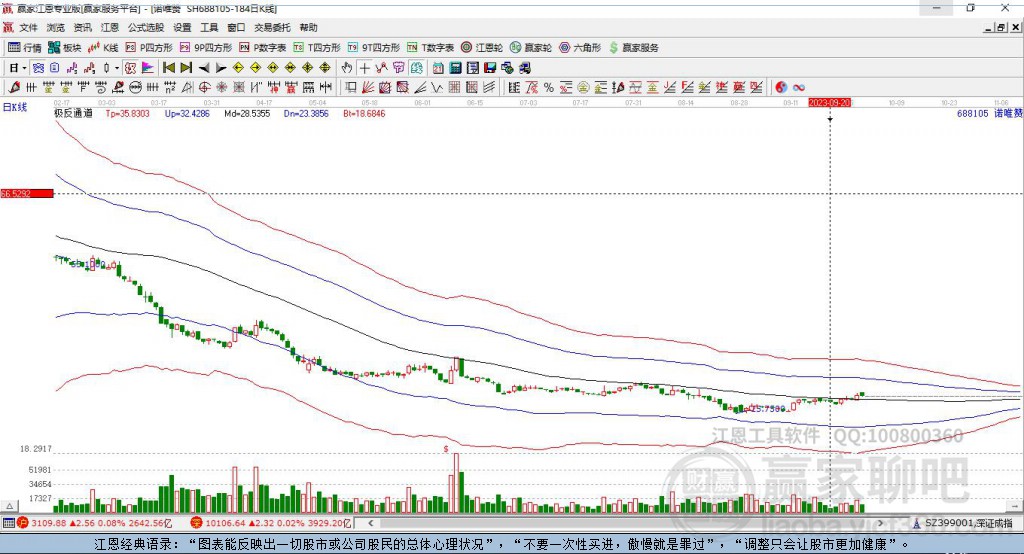The width and height of the screenshot is (1024, 554).
Task: Select the hand pan tool
Action: tap(347, 68)
